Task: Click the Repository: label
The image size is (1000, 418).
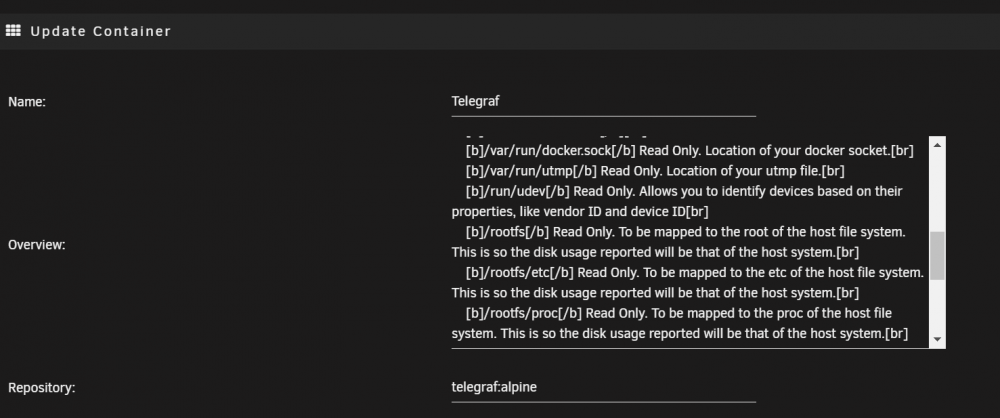Action: [41, 387]
